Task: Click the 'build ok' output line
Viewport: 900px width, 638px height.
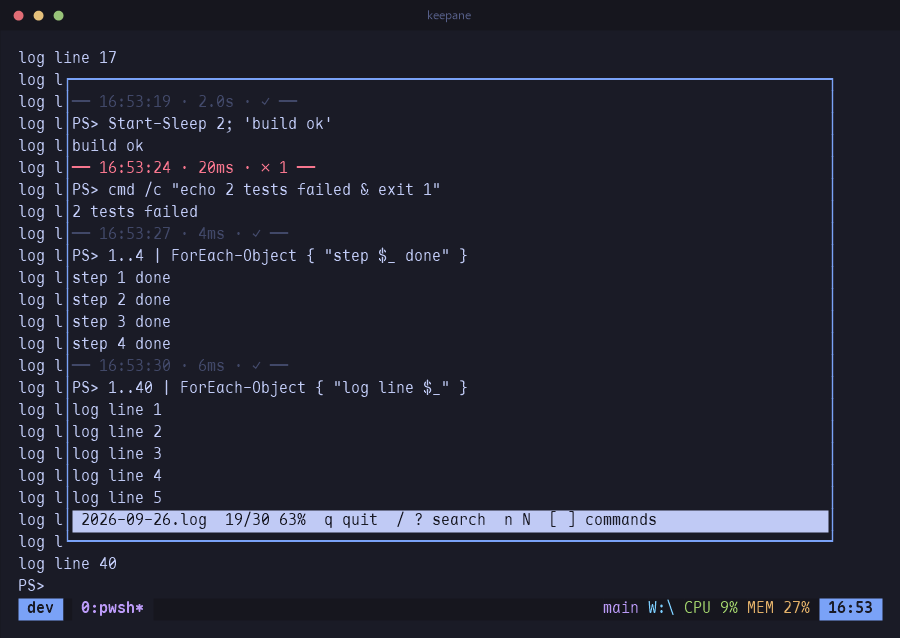Action: tap(107, 146)
